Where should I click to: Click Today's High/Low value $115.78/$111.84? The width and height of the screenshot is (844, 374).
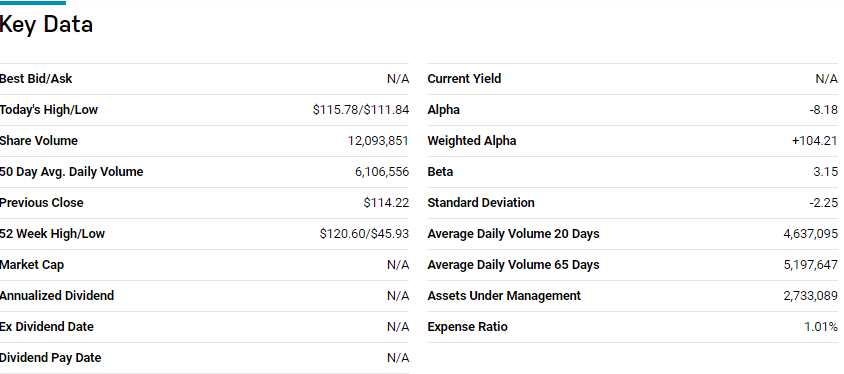point(361,110)
